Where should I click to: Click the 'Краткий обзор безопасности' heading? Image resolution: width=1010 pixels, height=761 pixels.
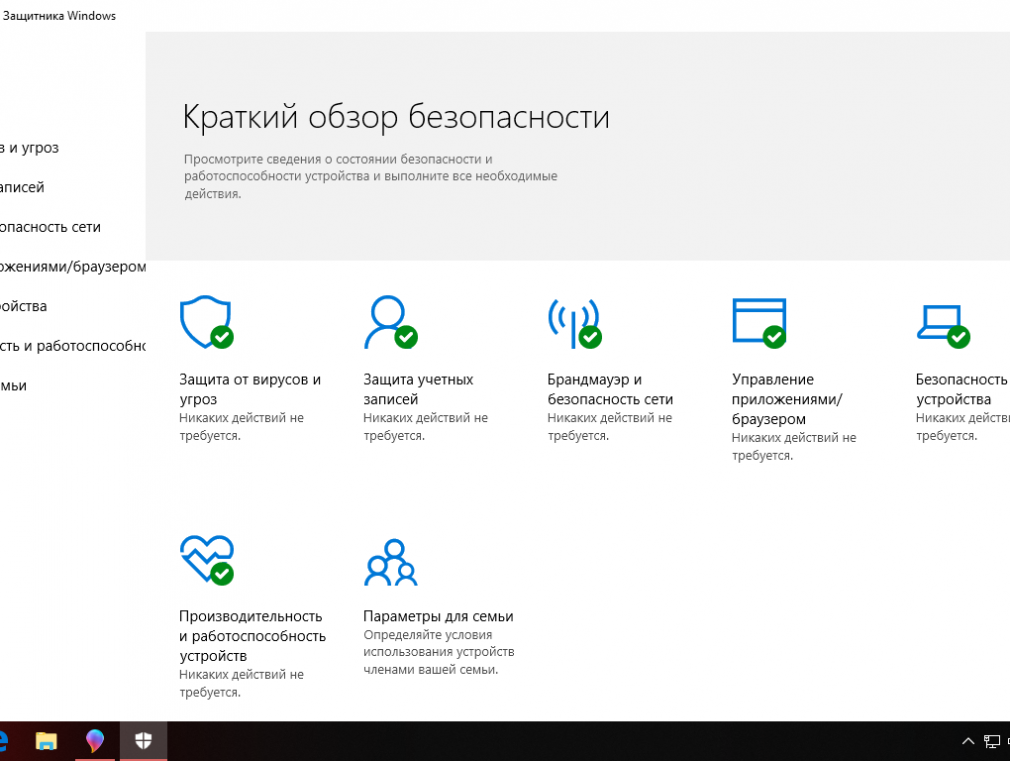pos(396,117)
